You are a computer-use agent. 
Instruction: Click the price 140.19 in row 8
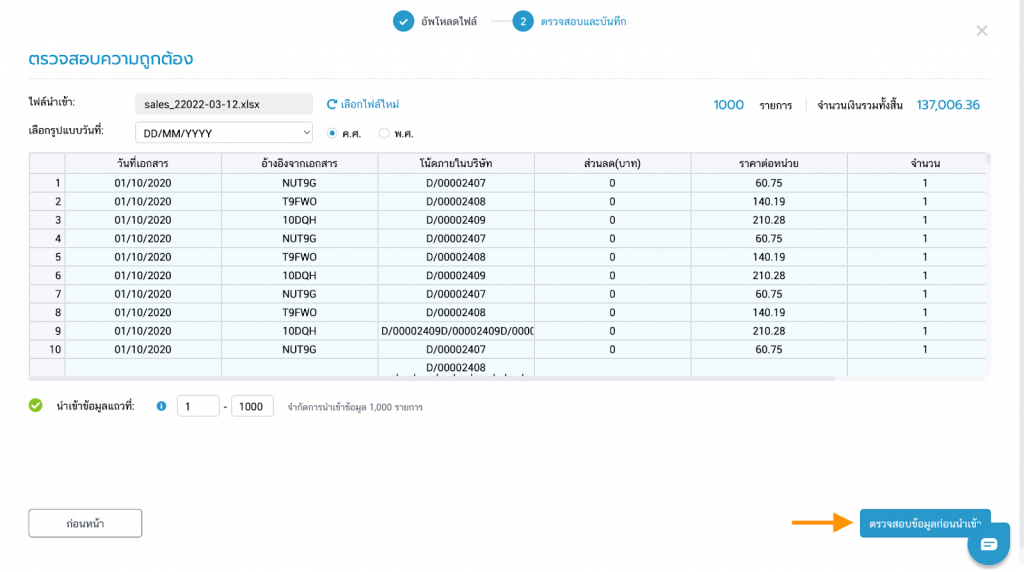769,312
